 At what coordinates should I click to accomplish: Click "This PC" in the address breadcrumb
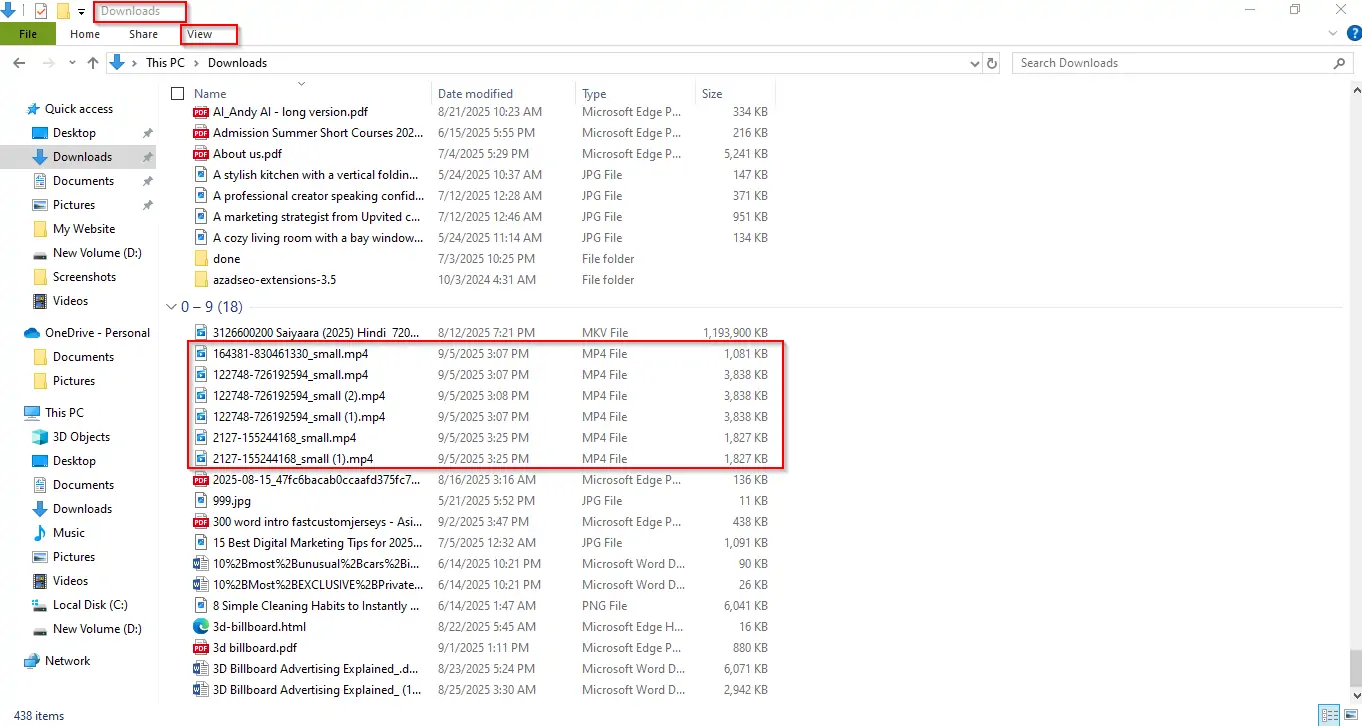(x=164, y=63)
